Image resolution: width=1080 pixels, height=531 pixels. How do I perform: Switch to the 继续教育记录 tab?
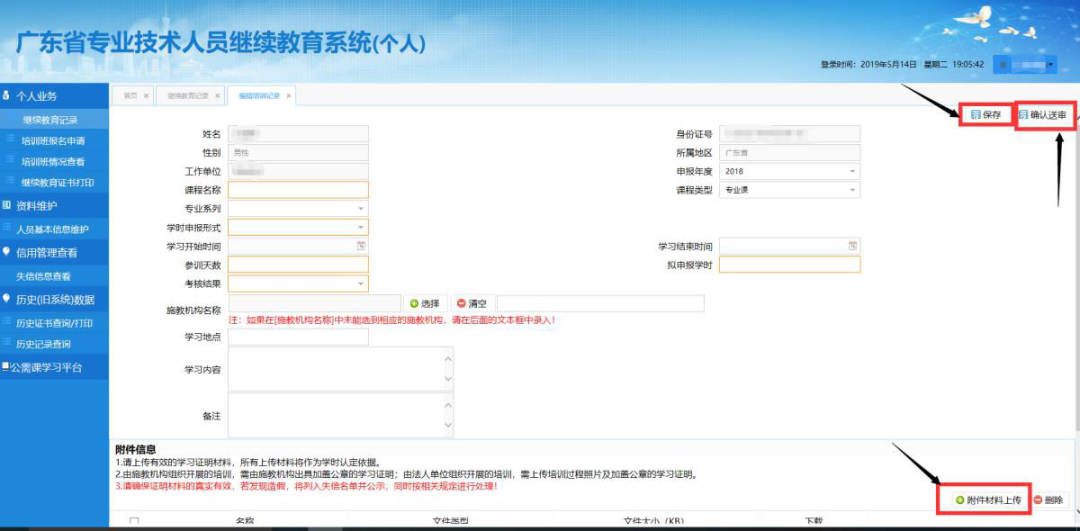click(x=187, y=96)
